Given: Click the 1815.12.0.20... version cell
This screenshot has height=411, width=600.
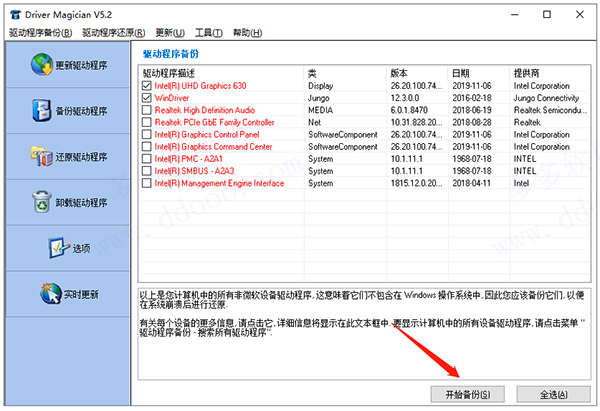Looking at the screenshot, I should click(x=416, y=183).
